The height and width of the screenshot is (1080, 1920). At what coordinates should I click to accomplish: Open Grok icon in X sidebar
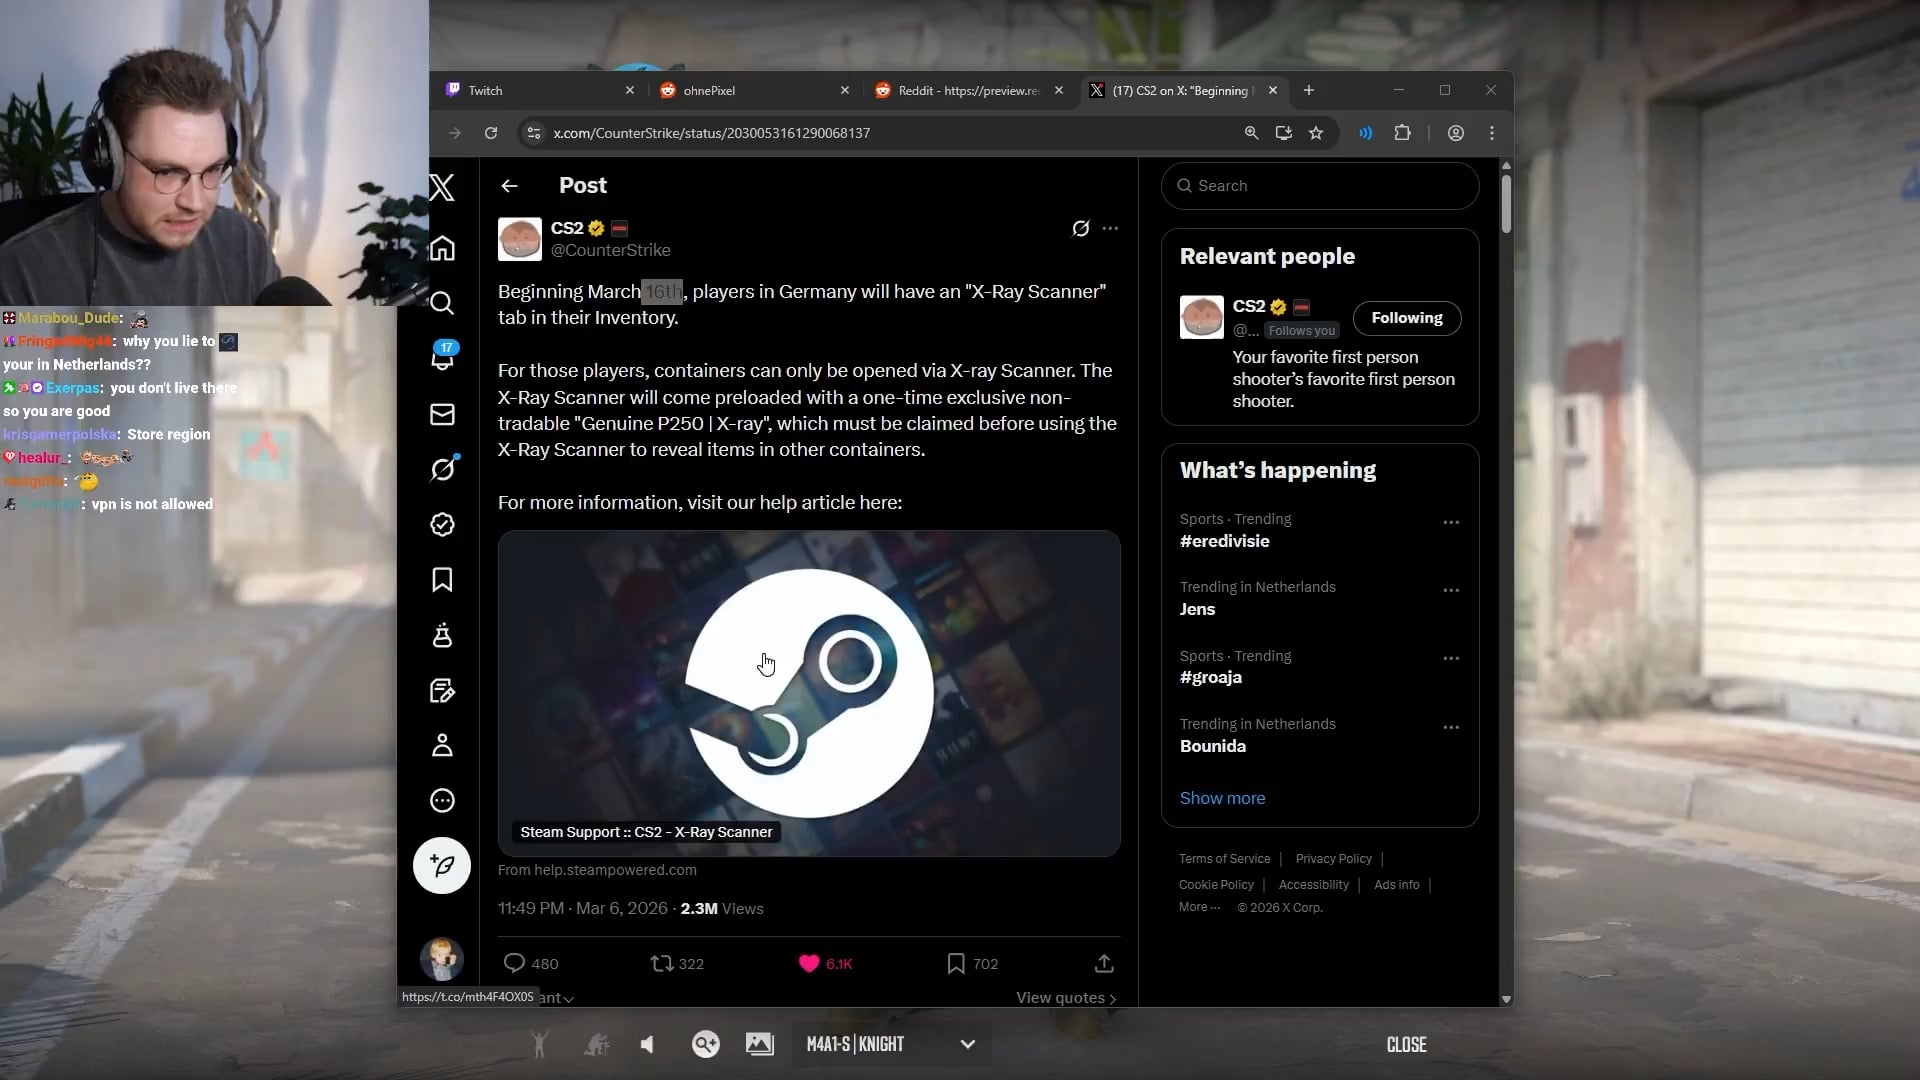click(442, 469)
